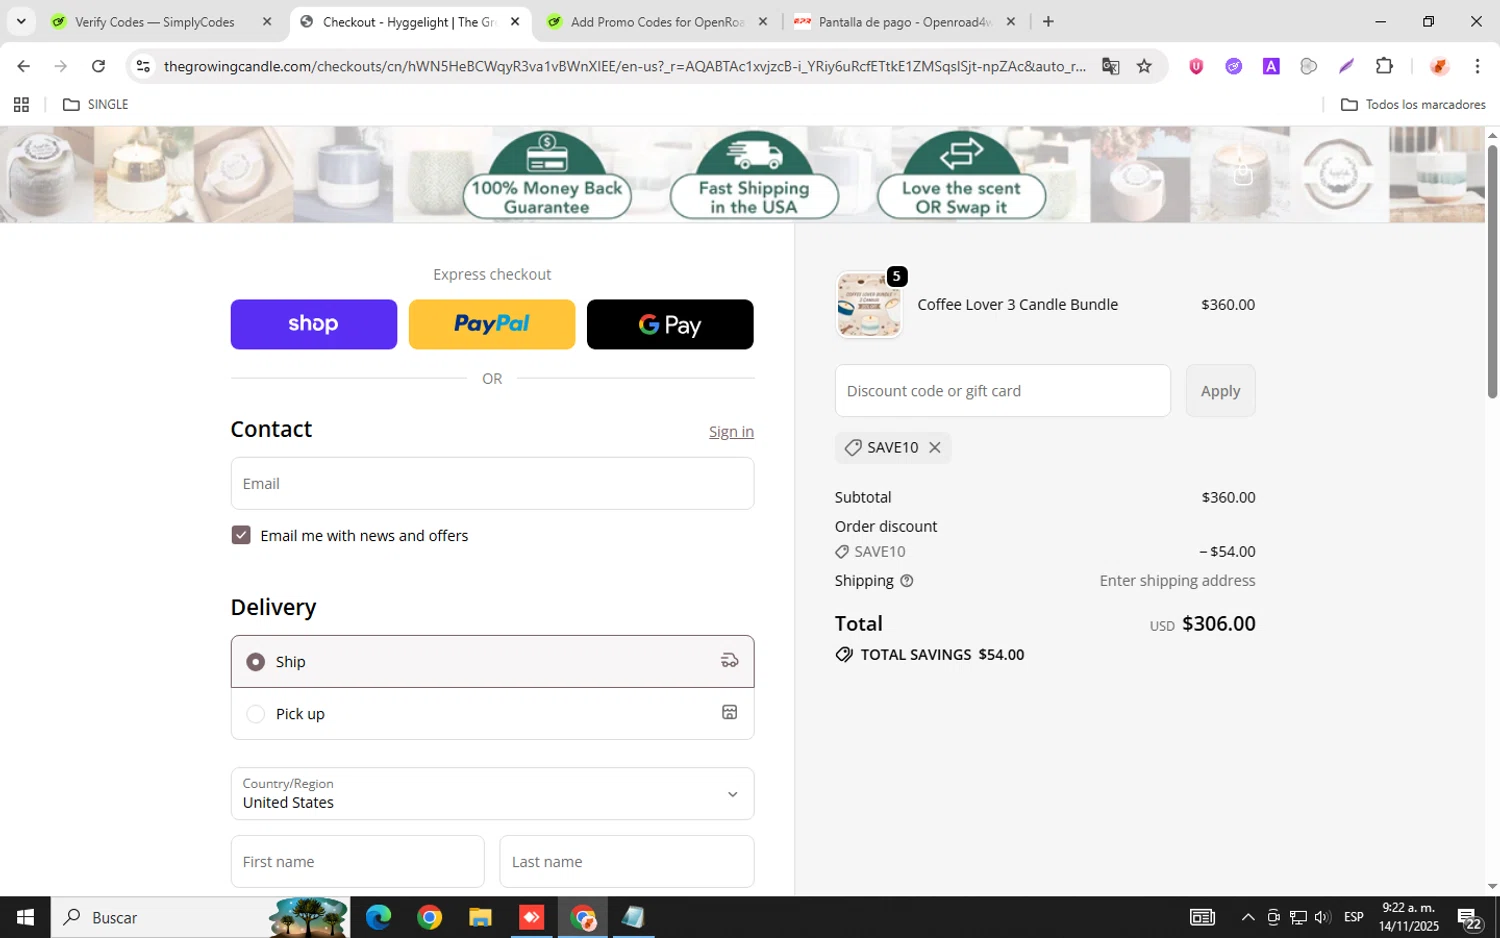
Task: Show hidden system tray icons
Action: click(x=1248, y=917)
